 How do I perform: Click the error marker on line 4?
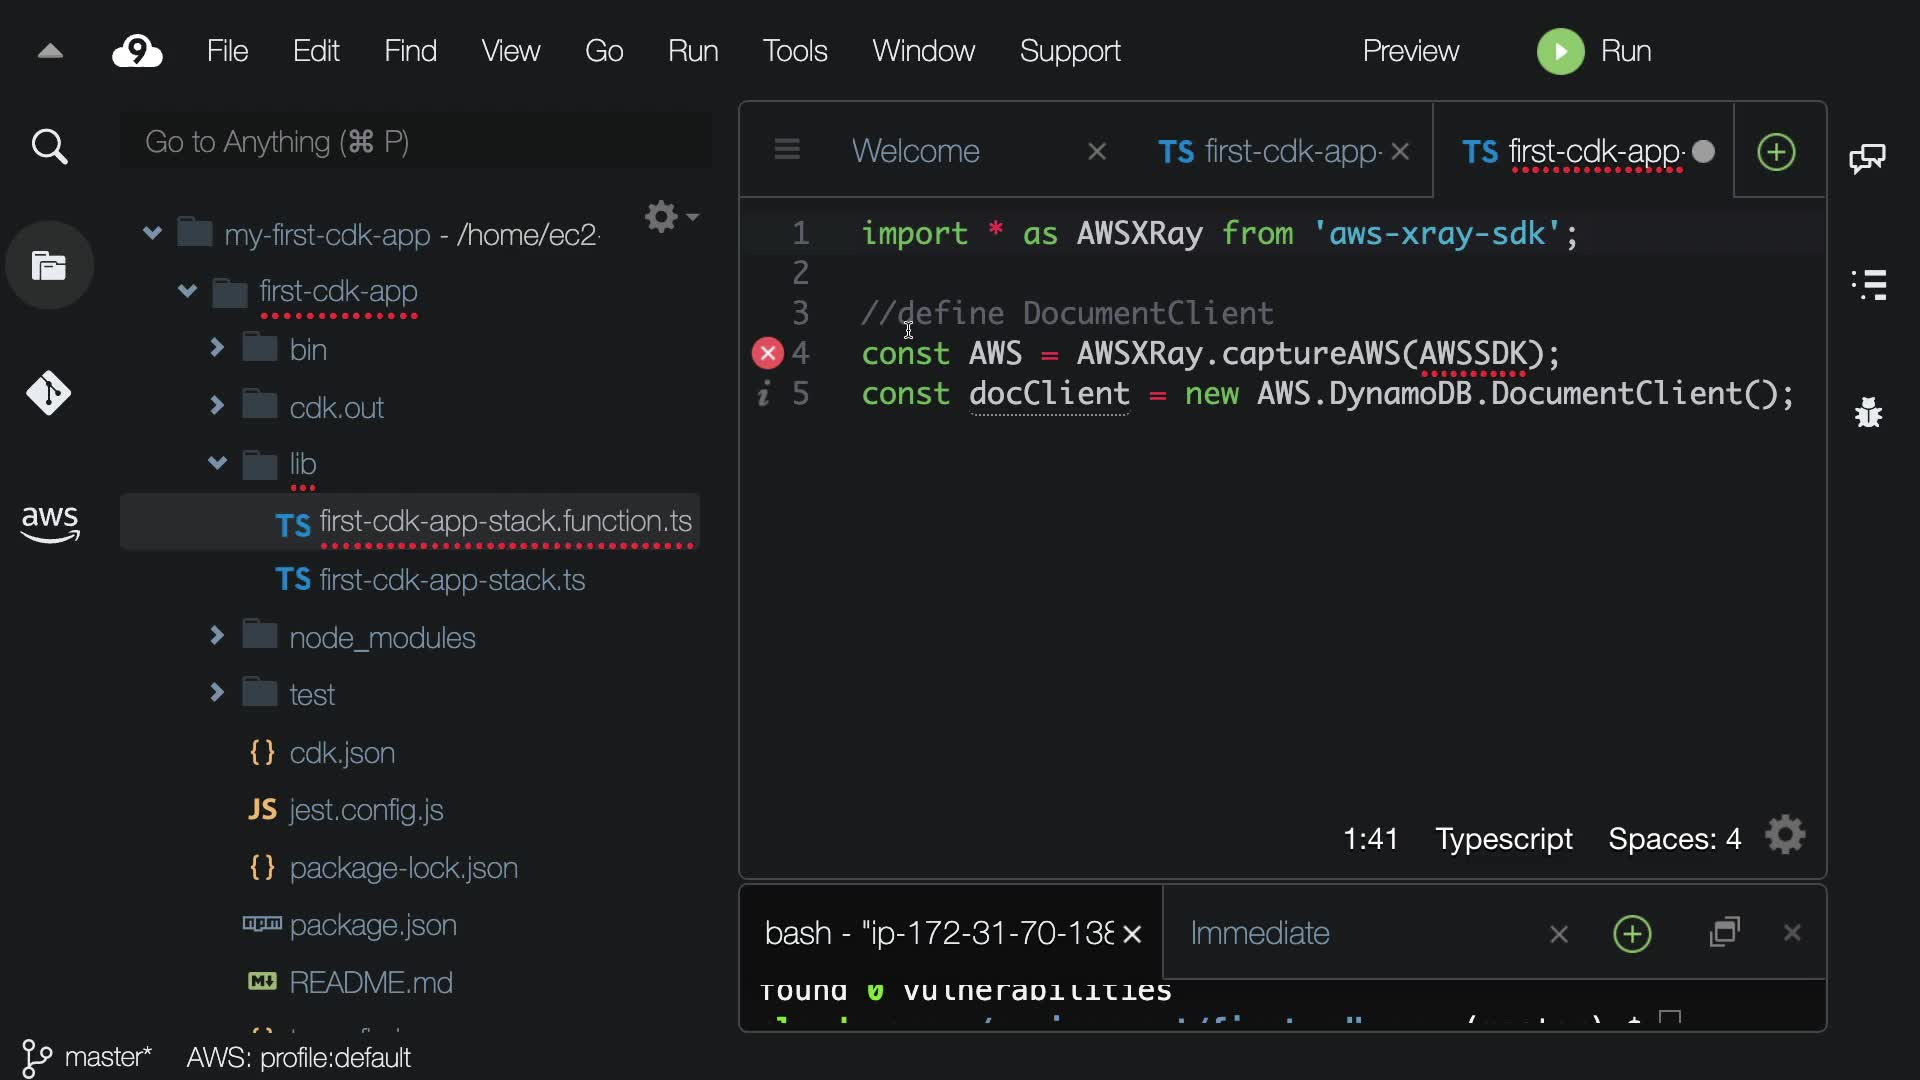pyautogui.click(x=767, y=353)
